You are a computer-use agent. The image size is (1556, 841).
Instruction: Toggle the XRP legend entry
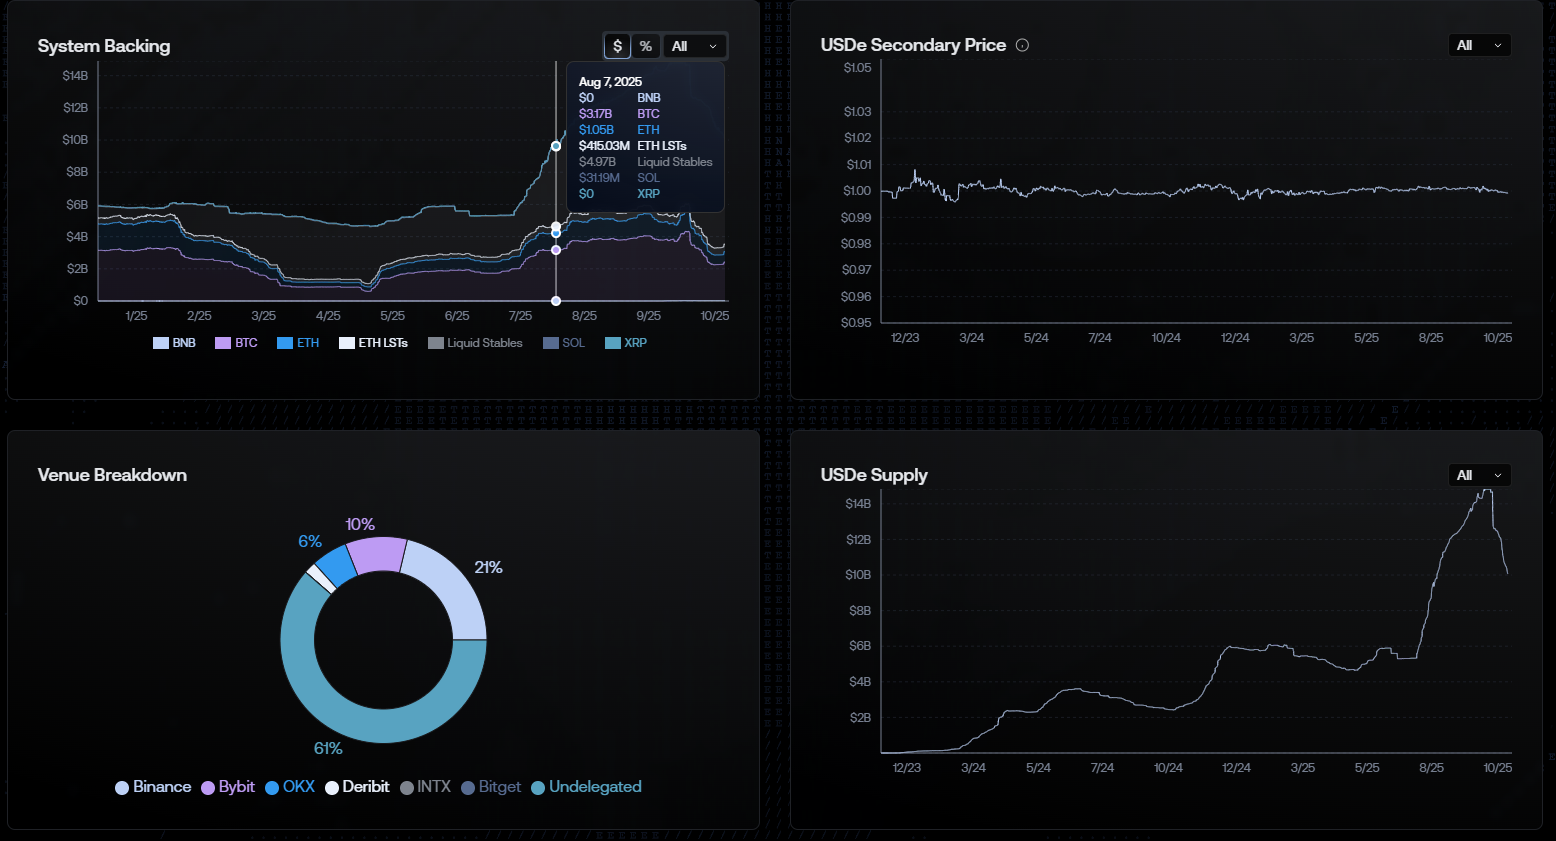(x=626, y=343)
